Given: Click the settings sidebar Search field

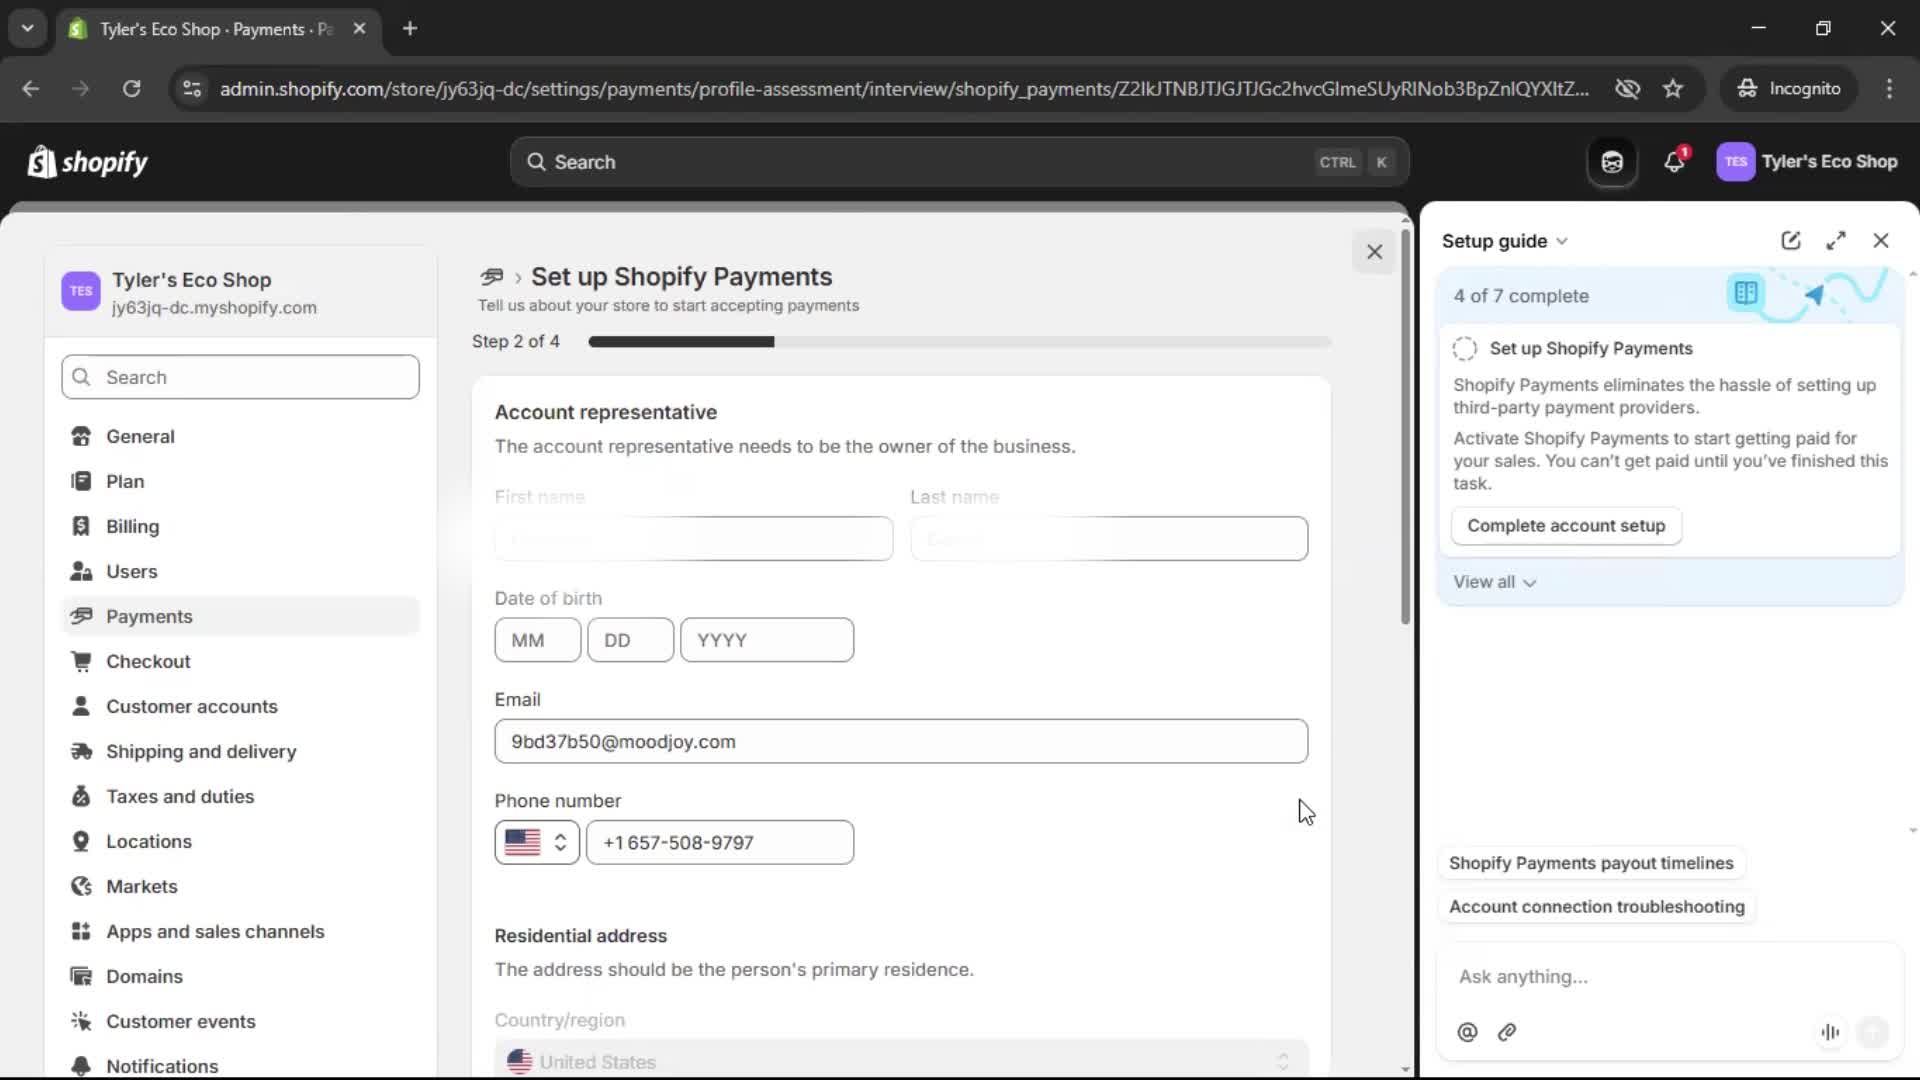Looking at the screenshot, I should pyautogui.click(x=240, y=377).
